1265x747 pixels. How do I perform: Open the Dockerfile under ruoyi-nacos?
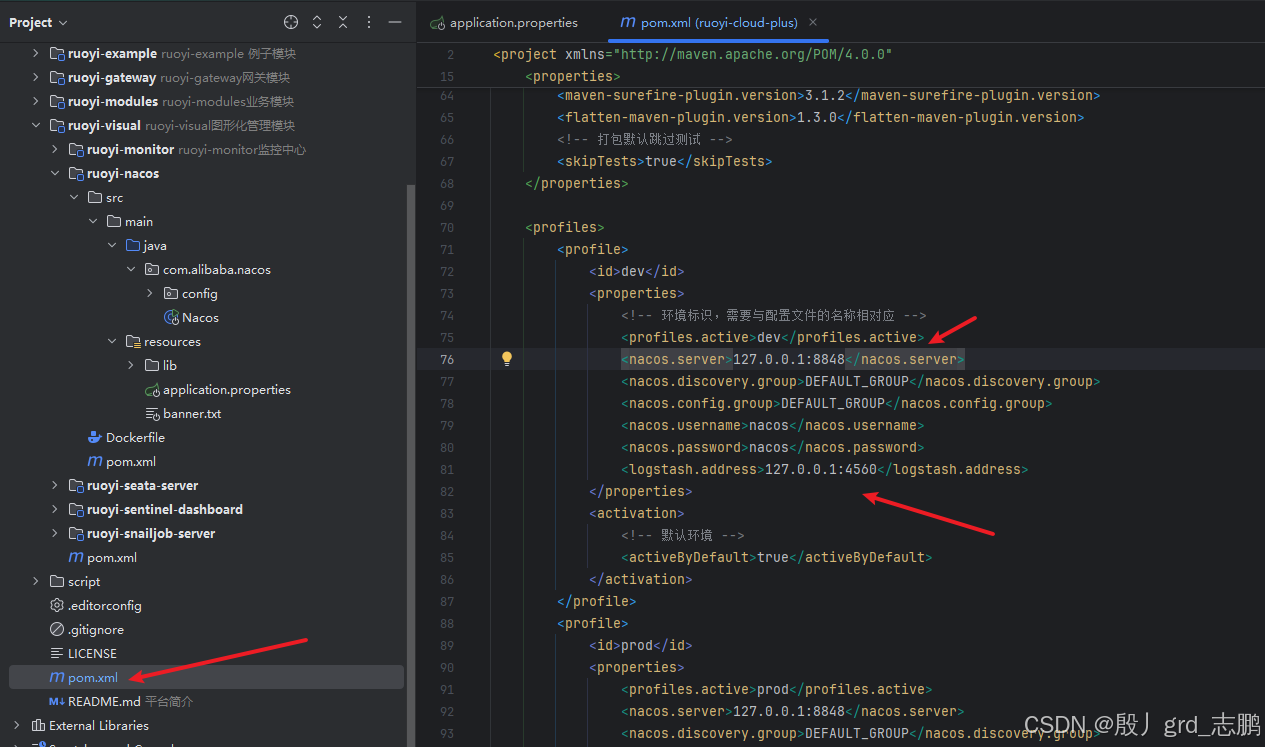(x=136, y=437)
